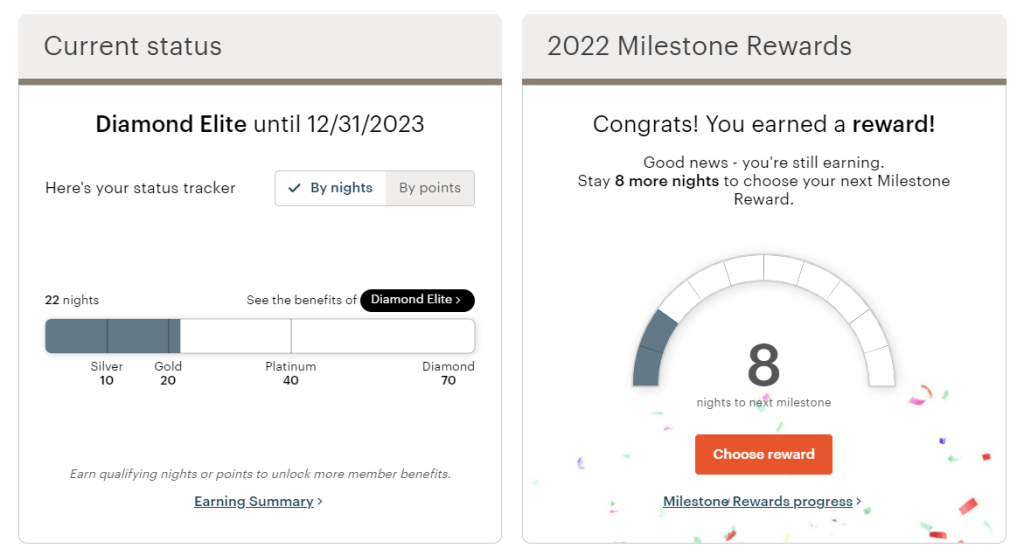Switch status tracker to By points
Screen dimensions: 1024x555
(430, 188)
